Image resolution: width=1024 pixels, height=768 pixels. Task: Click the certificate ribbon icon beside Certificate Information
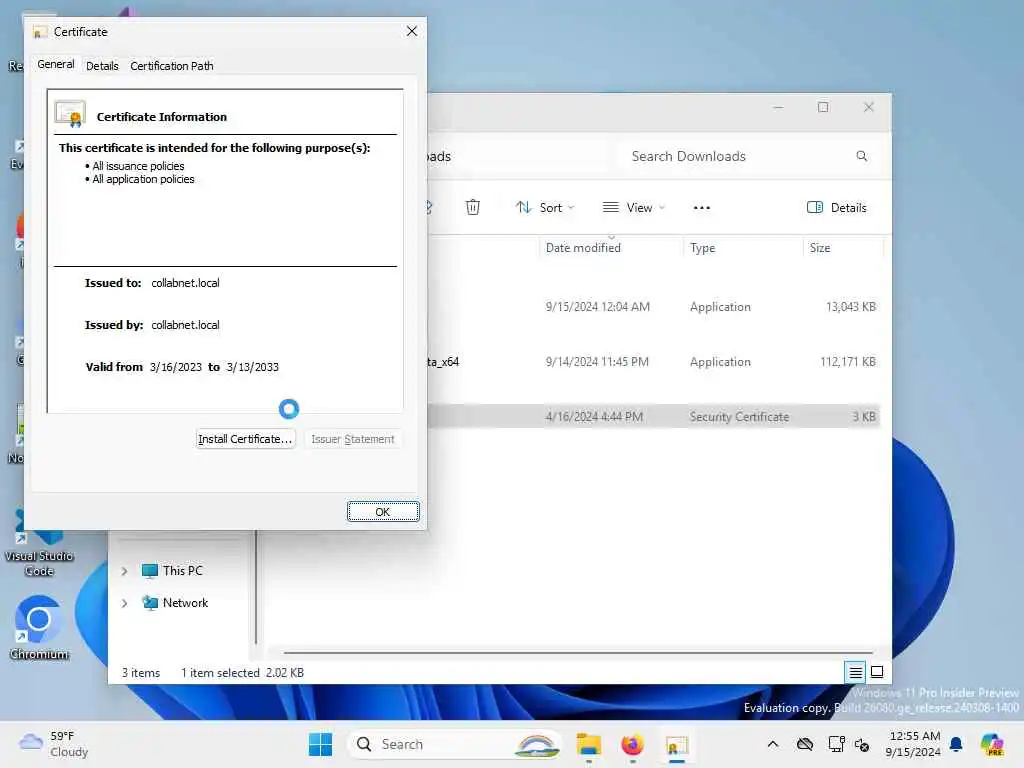(71, 114)
